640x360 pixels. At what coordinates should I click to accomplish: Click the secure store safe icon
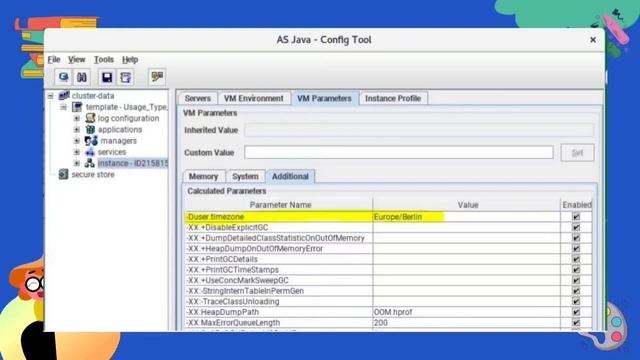63,174
